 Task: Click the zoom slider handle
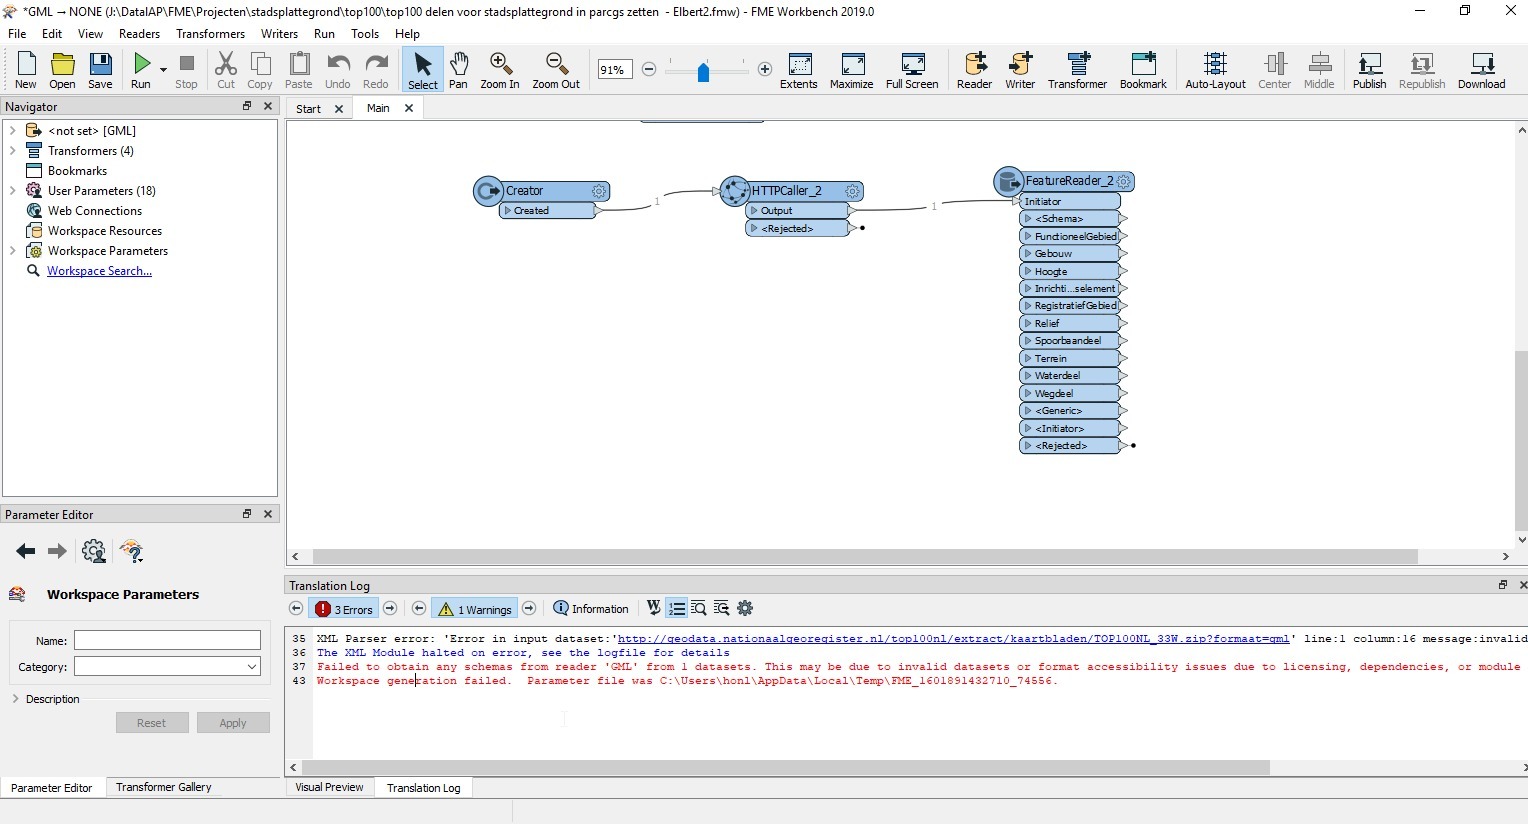[703, 71]
